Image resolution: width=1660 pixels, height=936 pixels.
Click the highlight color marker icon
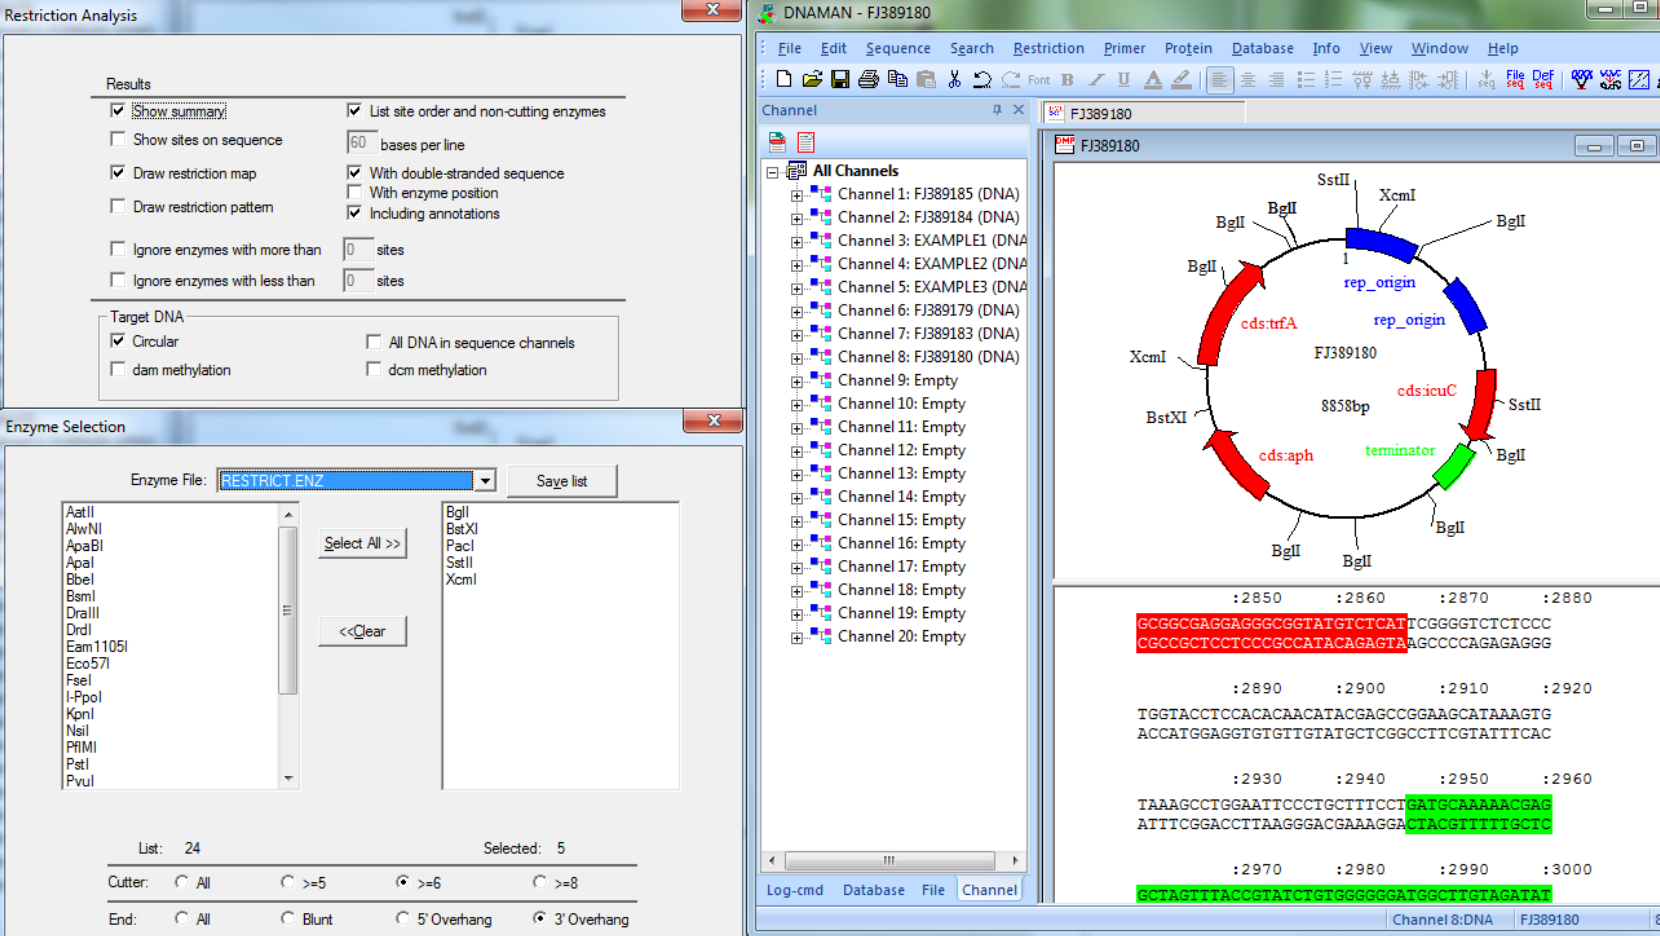(x=1182, y=79)
